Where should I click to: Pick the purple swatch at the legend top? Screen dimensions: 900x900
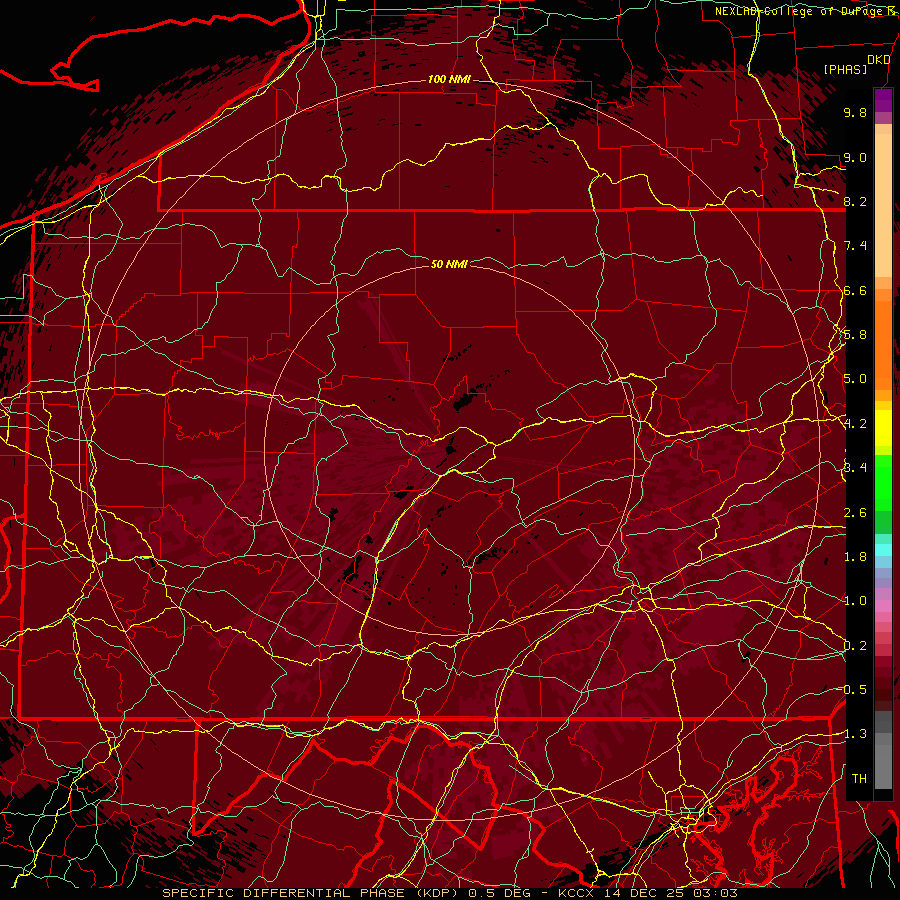(x=883, y=100)
